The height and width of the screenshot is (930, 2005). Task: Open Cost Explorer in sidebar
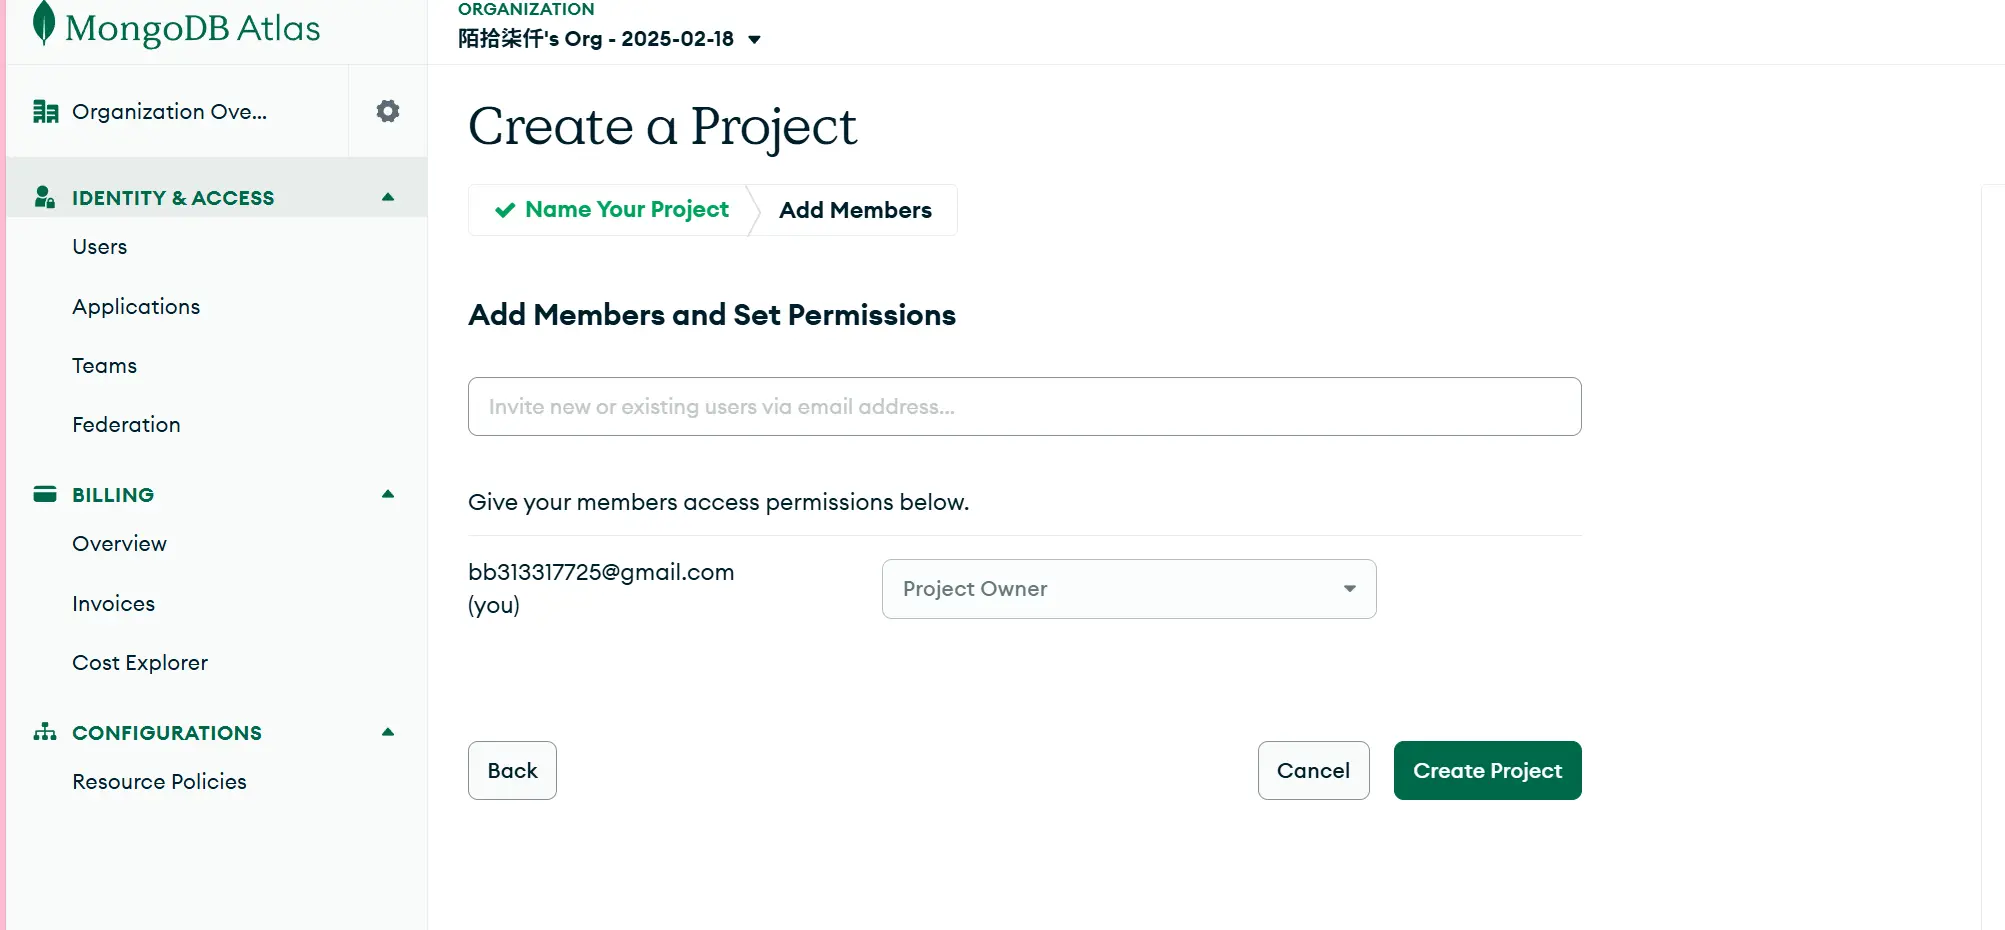[140, 663]
